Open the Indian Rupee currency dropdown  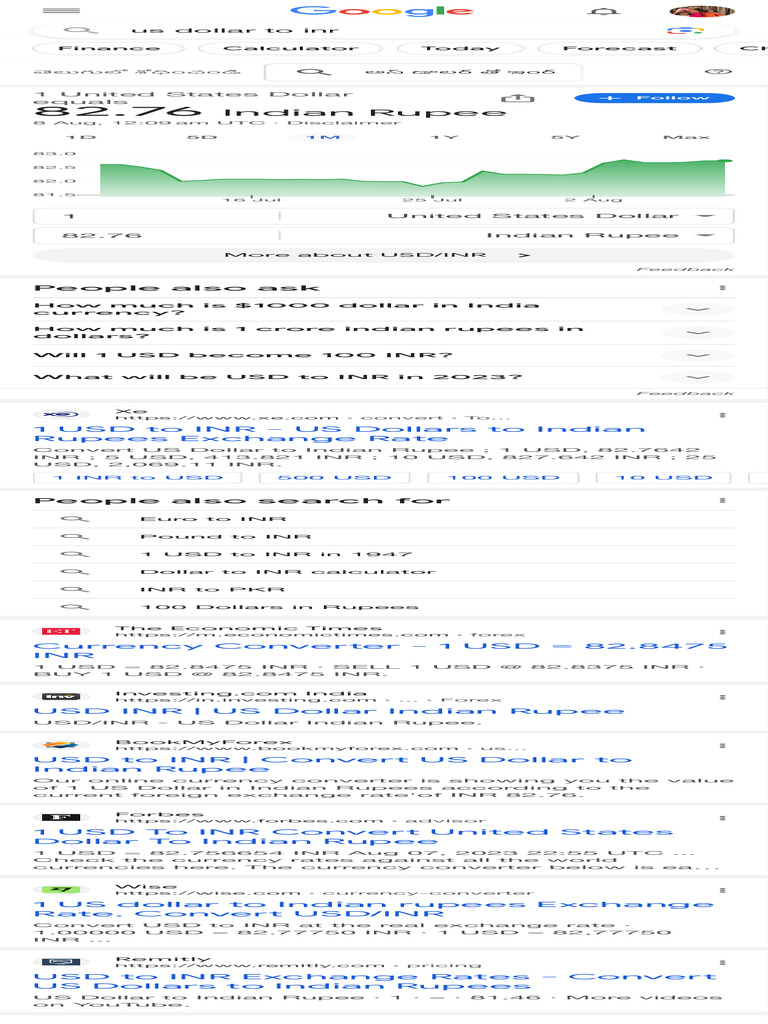(507, 236)
